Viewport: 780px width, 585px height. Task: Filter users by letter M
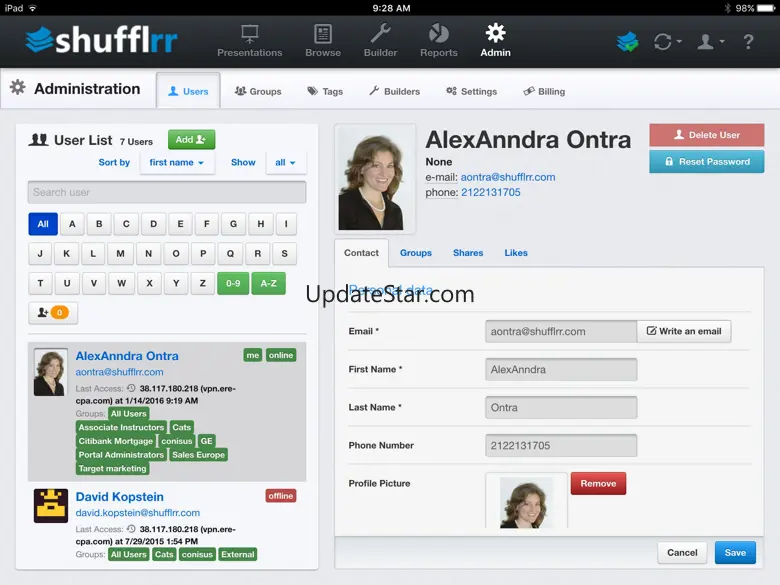pos(120,254)
